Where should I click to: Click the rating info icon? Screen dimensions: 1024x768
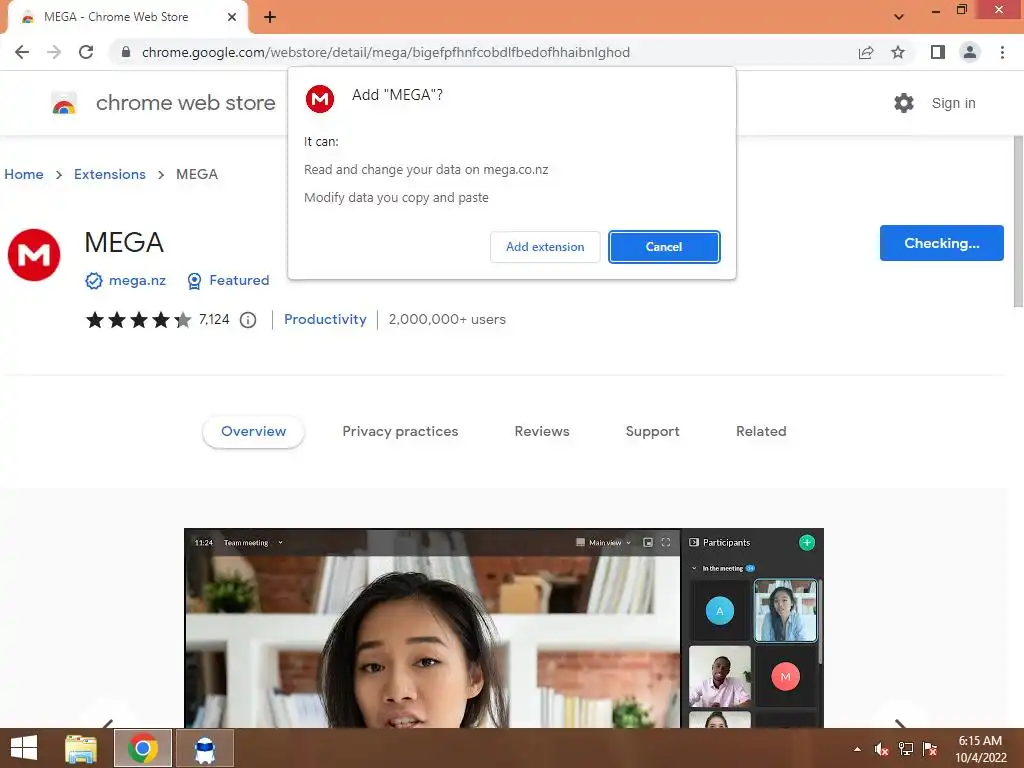[248, 320]
